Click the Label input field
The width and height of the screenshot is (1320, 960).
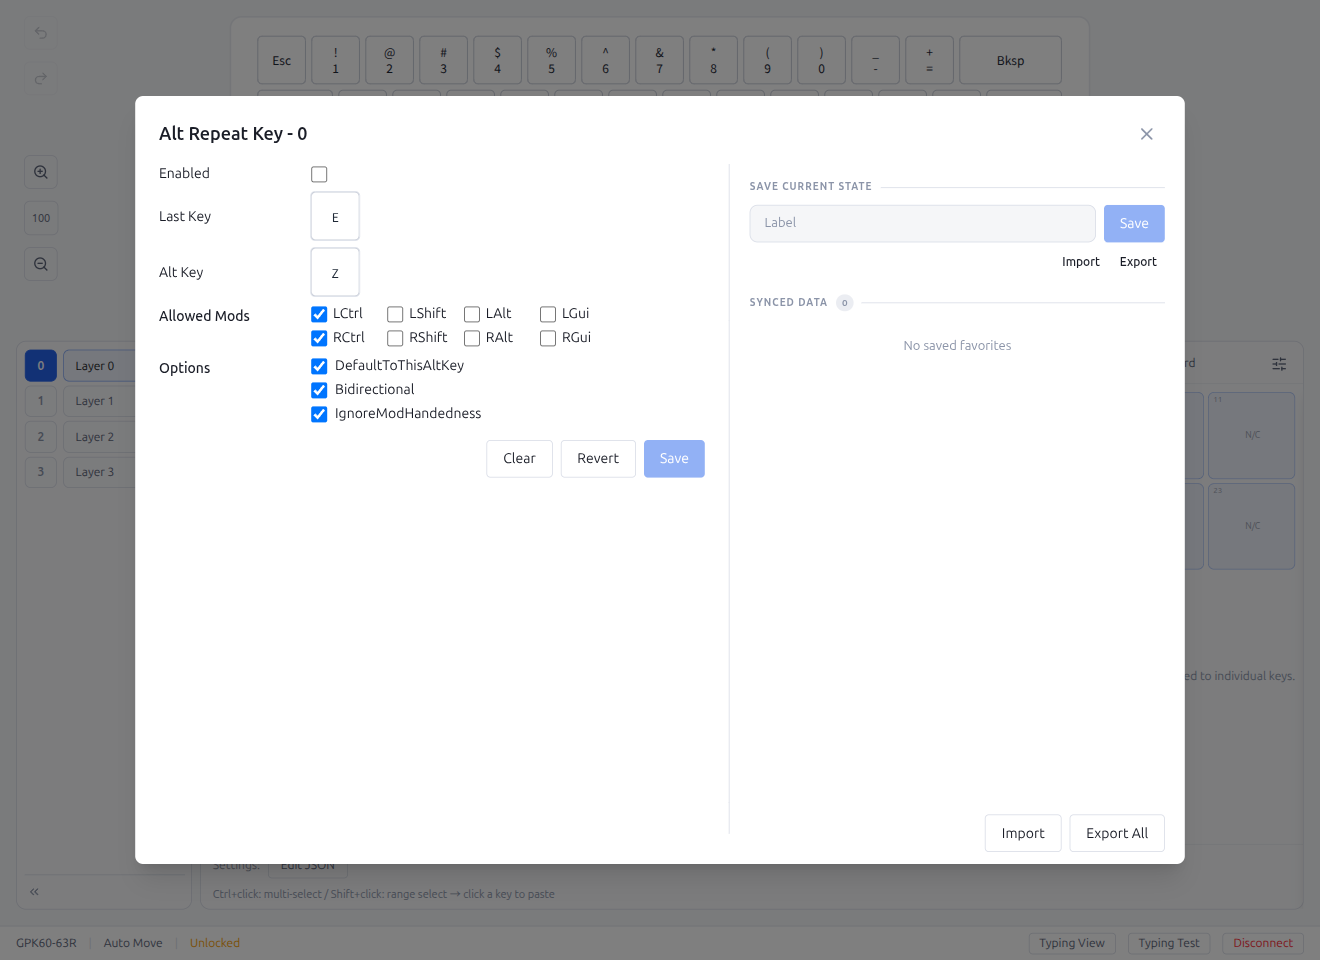922,223
